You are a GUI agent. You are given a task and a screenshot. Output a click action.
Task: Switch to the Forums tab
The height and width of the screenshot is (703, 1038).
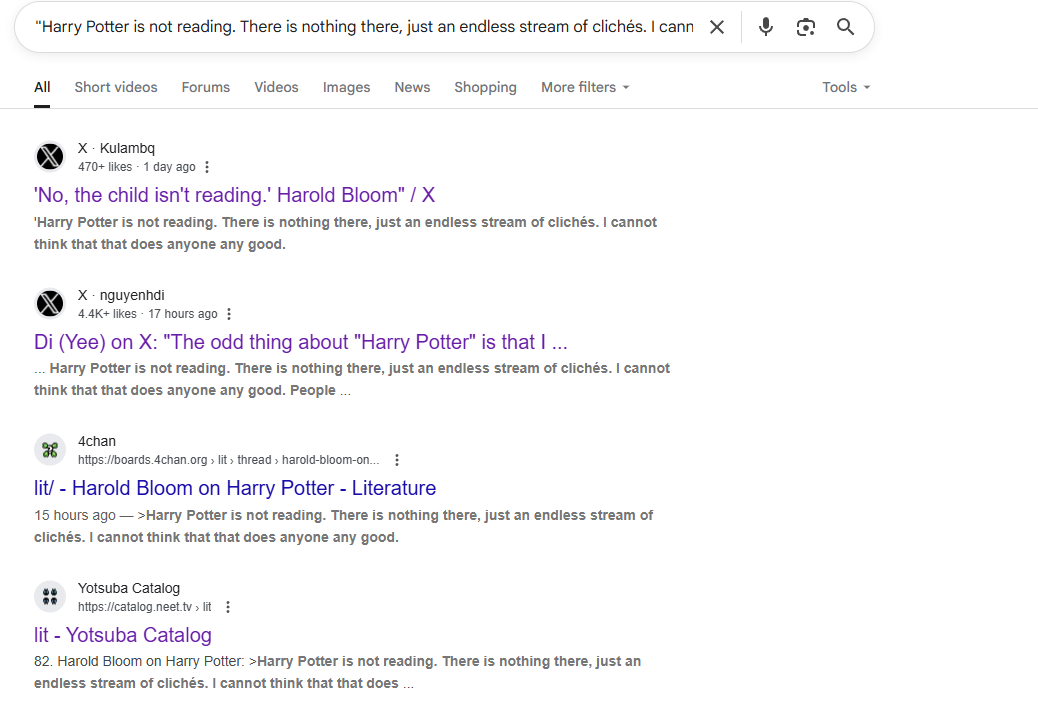point(206,87)
